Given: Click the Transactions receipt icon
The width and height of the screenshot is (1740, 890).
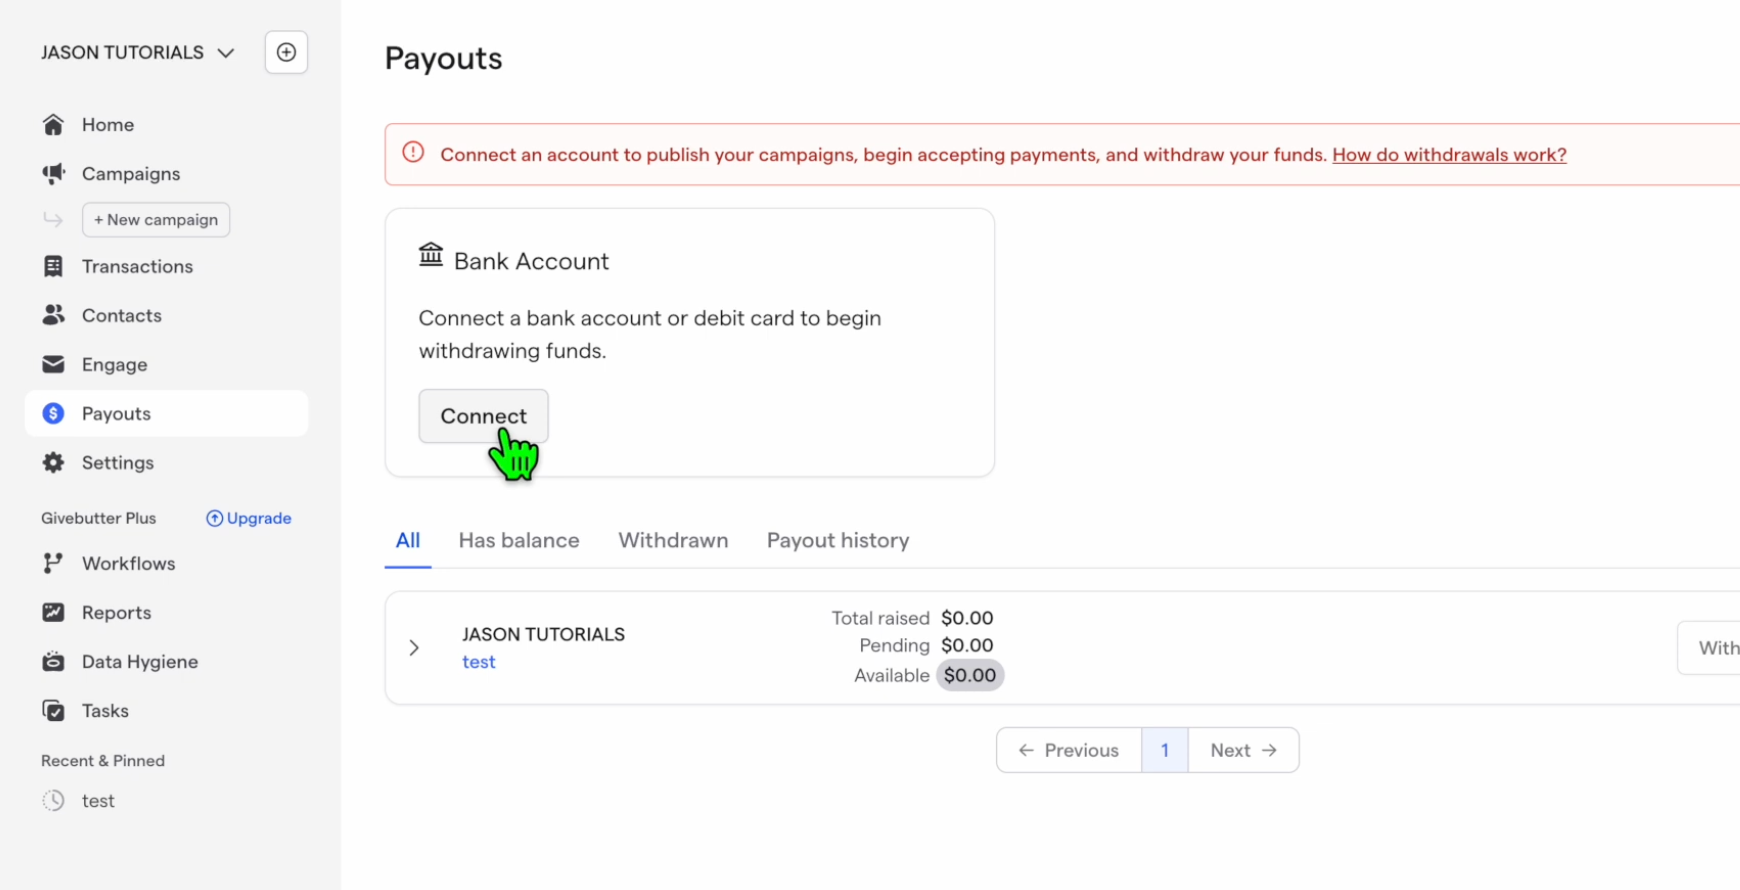Looking at the screenshot, I should point(53,267).
